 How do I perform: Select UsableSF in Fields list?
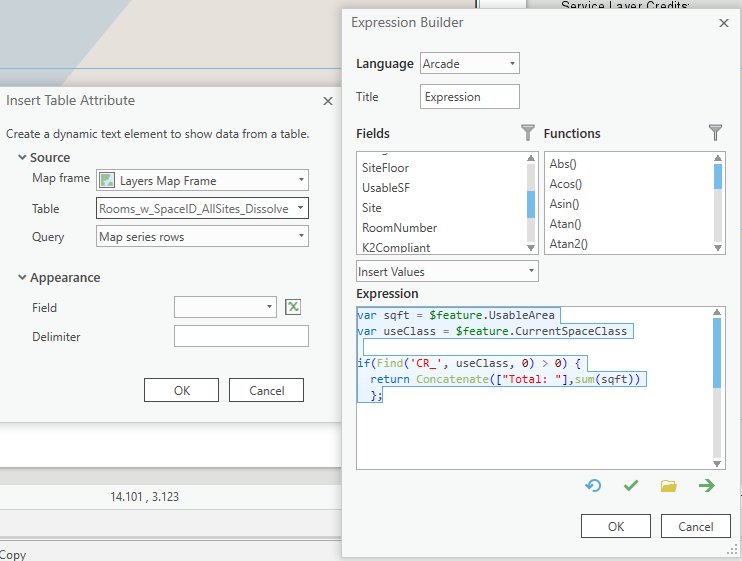386,188
